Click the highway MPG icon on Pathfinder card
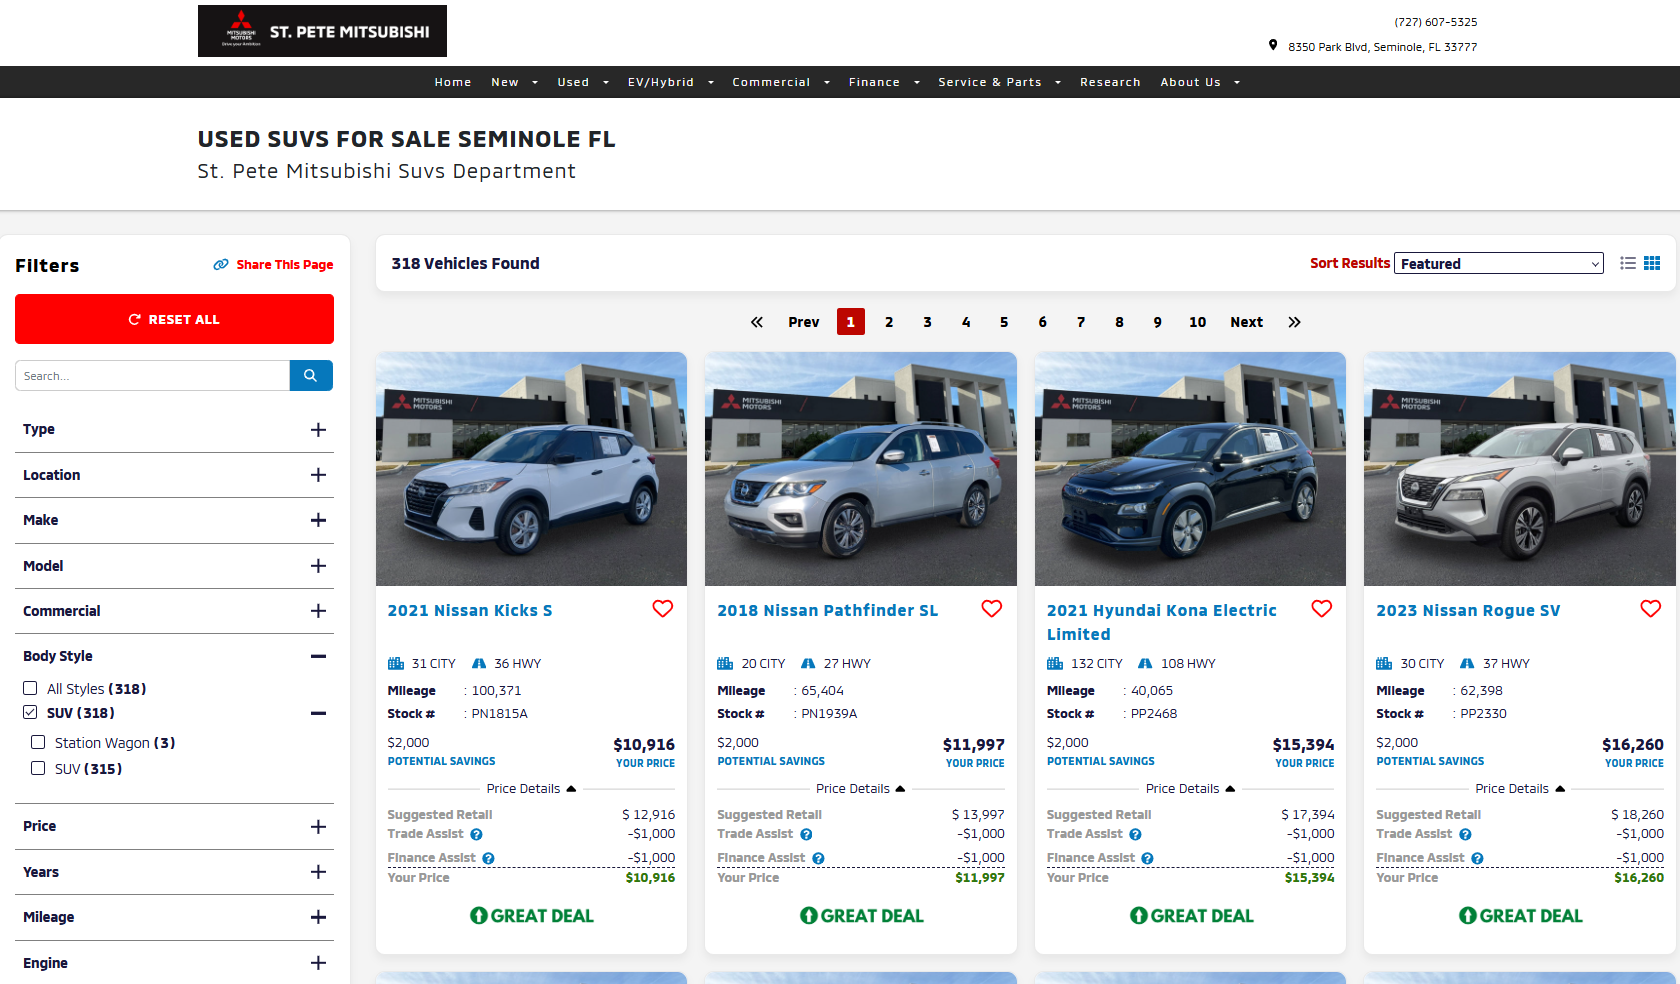 click(x=808, y=663)
